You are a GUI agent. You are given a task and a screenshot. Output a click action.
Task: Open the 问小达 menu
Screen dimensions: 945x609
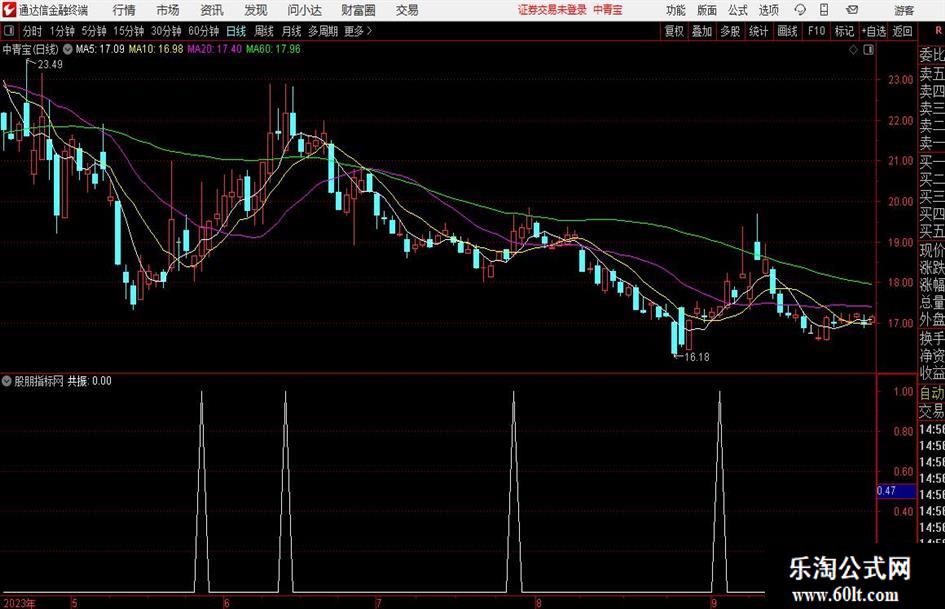pyautogui.click(x=304, y=10)
